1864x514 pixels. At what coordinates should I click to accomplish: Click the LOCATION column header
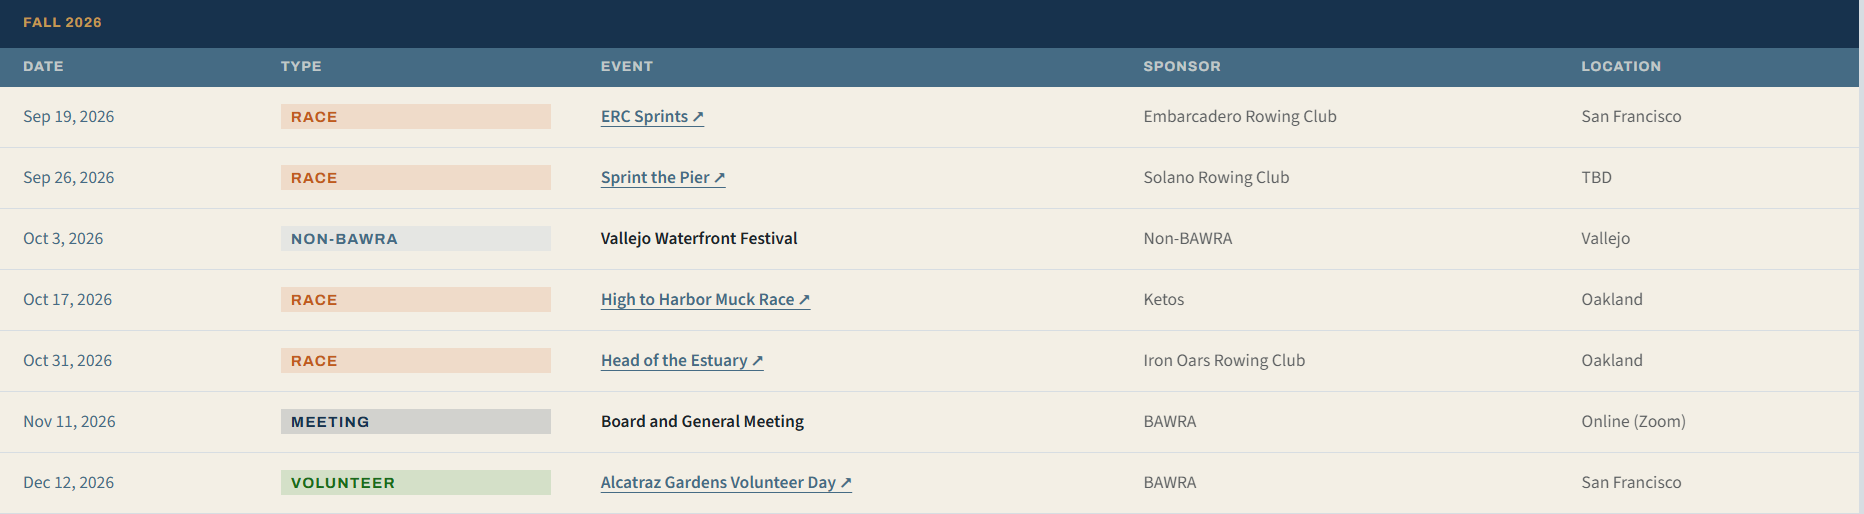(x=1621, y=66)
